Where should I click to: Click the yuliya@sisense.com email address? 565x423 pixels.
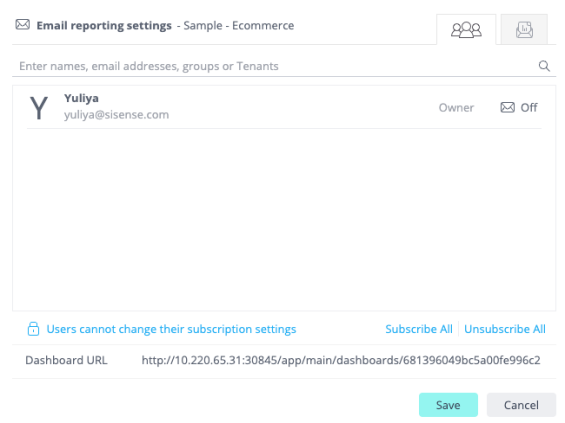[x=116, y=115]
